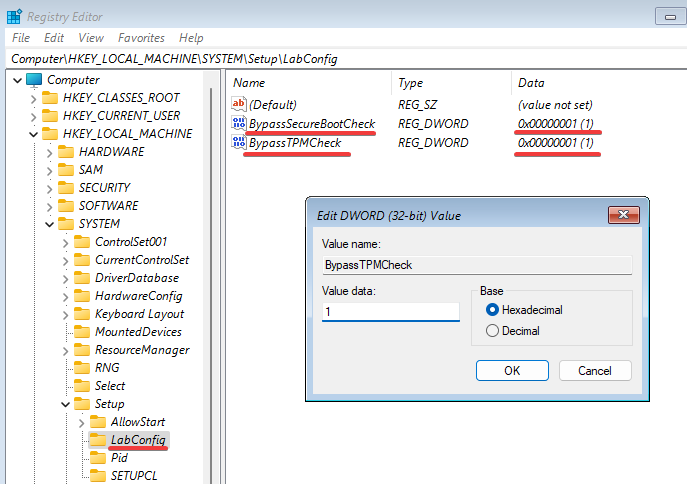
Task: Select the LabConfig folder icon
Action: point(97,440)
